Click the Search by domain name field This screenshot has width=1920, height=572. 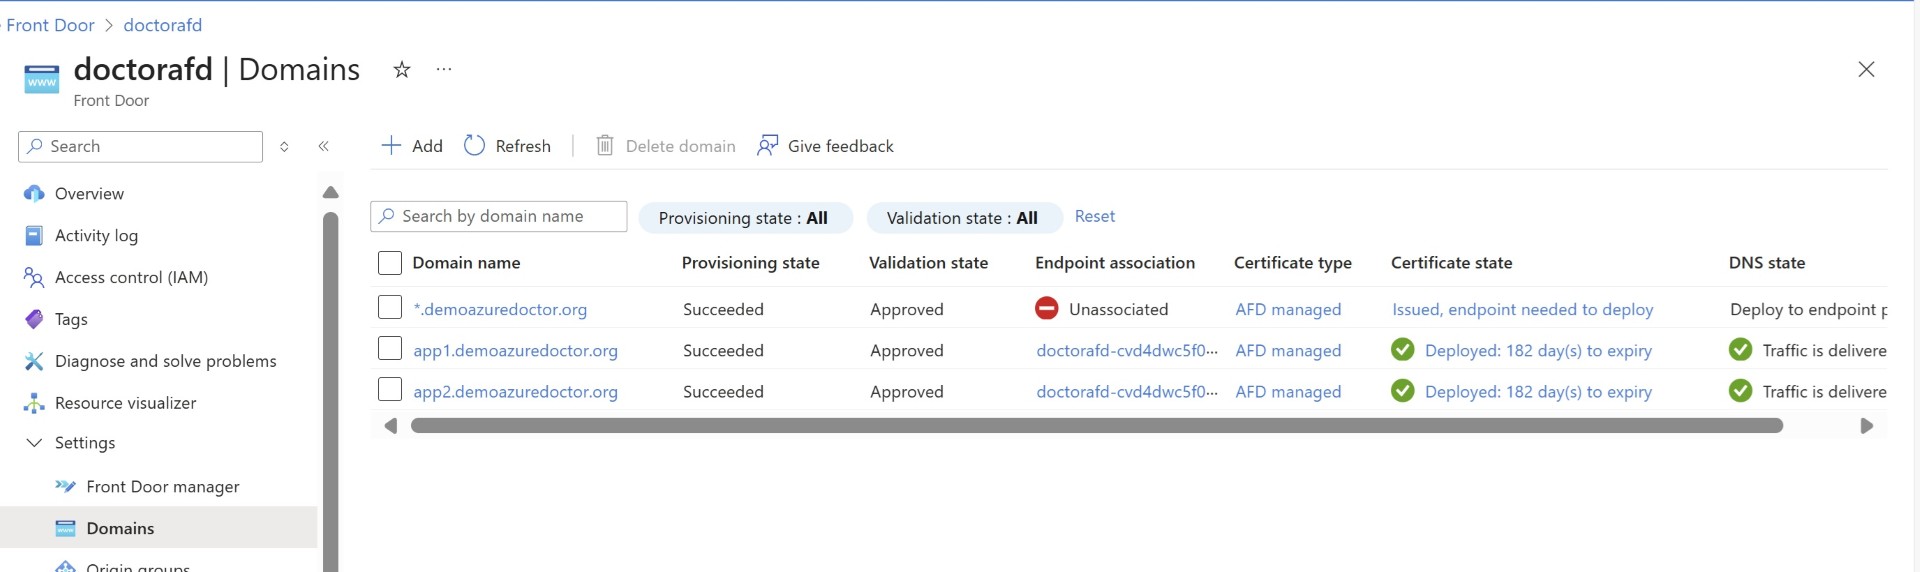[499, 216]
